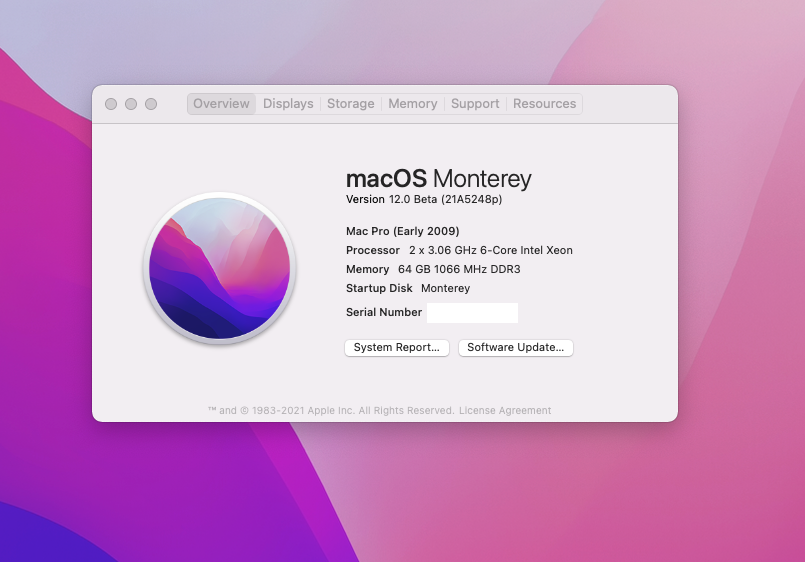Viewport: 805px width, 562px height.
Task: Open System Report
Action: [397, 347]
